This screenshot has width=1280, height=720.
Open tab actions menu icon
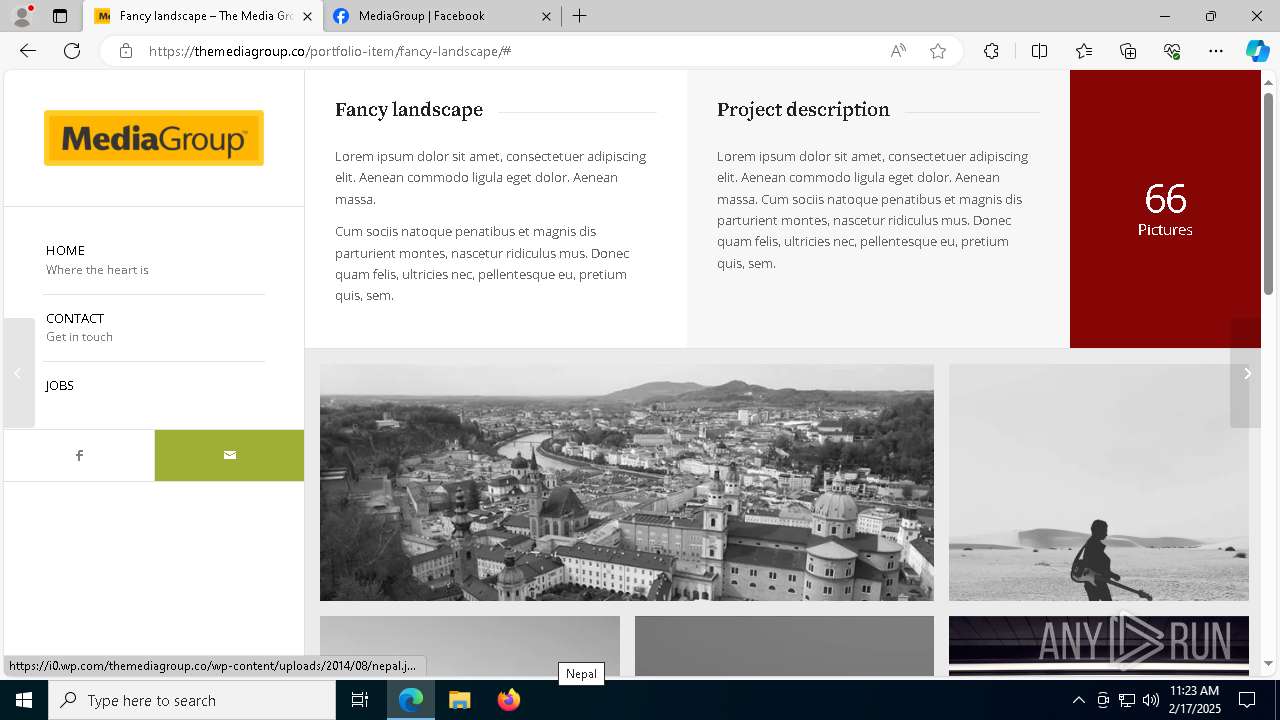(x=60, y=16)
